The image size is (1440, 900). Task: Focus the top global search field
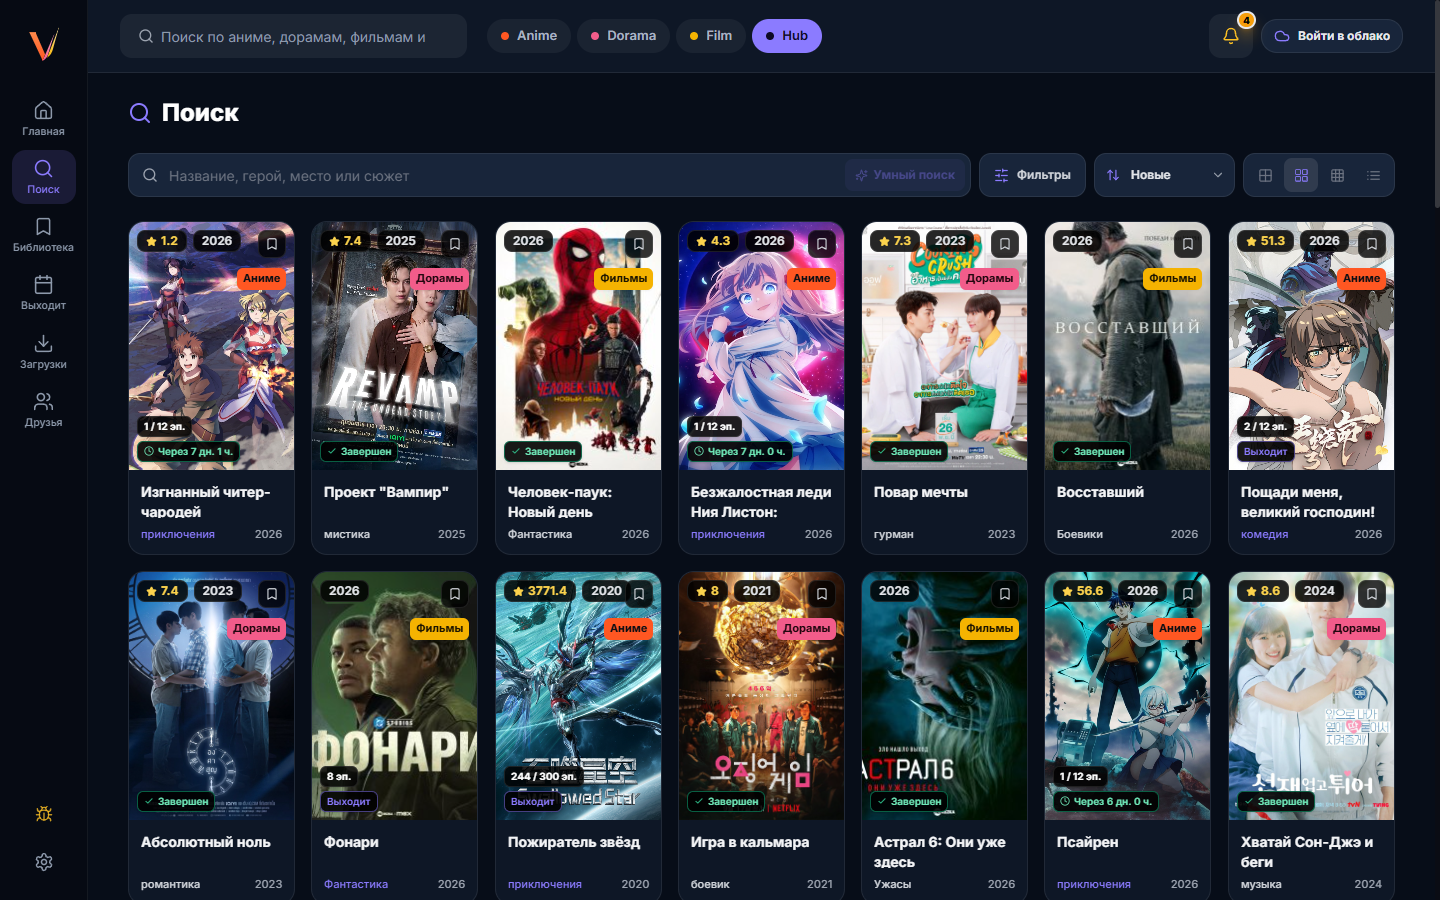[x=293, y=36]
